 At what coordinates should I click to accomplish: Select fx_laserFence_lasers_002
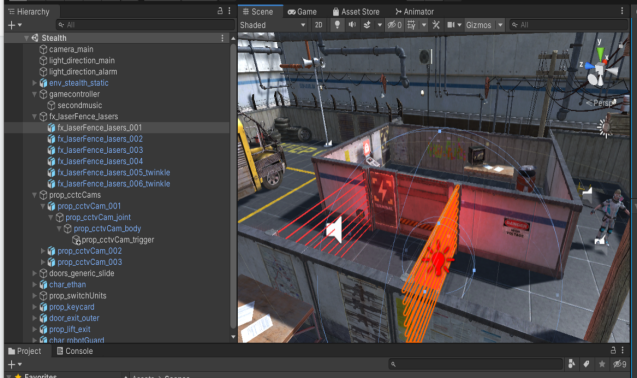click(100, 139)
